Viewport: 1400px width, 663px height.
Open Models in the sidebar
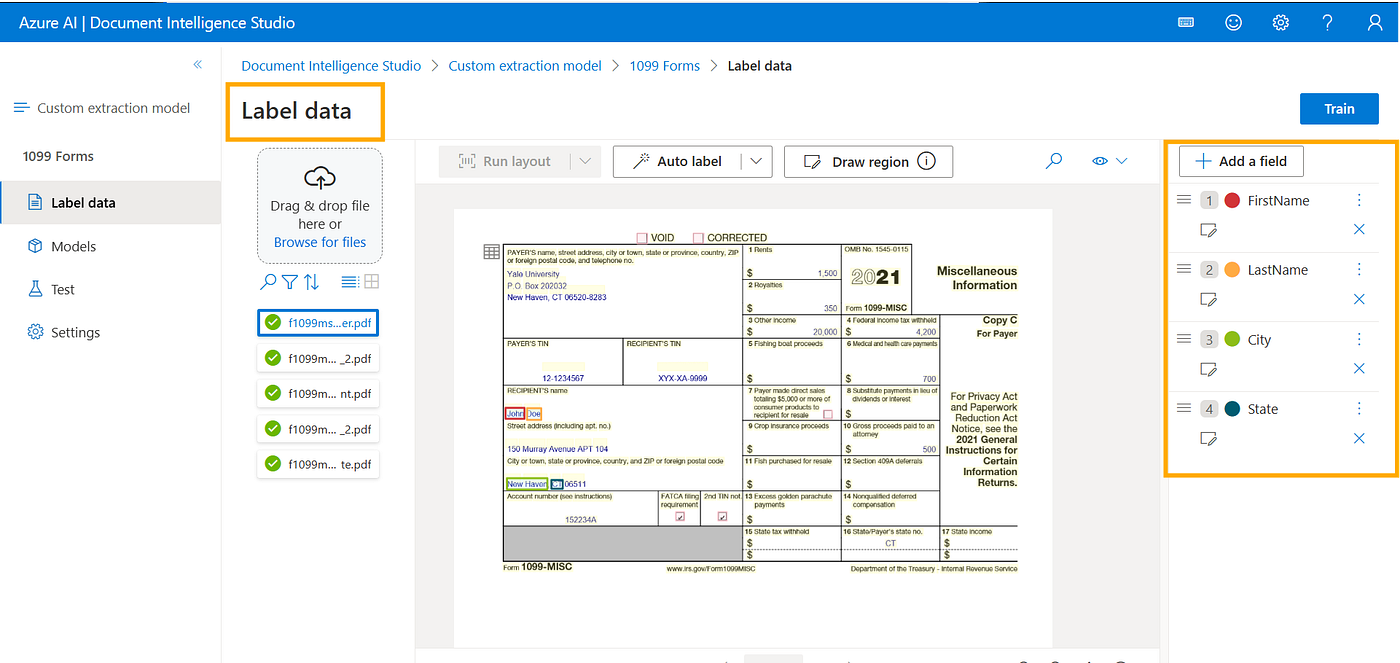pos(110,246)
